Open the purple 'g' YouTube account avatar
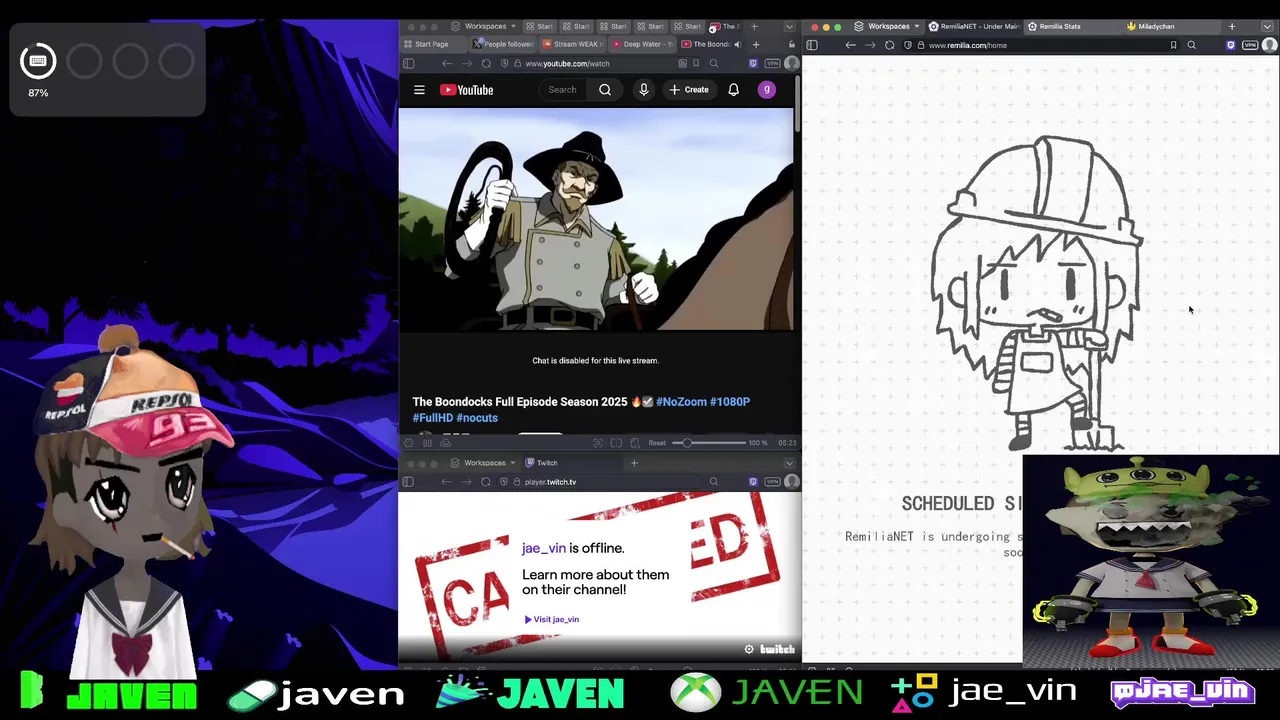This screenshot has height=720, width=1280. click(x=767, y=90)
